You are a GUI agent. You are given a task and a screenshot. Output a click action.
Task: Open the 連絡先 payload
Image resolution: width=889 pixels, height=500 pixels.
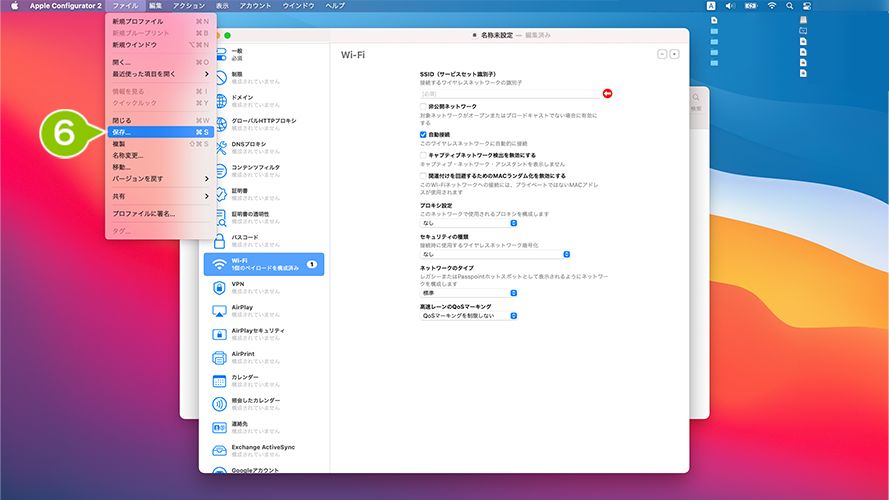pos(264,427)
